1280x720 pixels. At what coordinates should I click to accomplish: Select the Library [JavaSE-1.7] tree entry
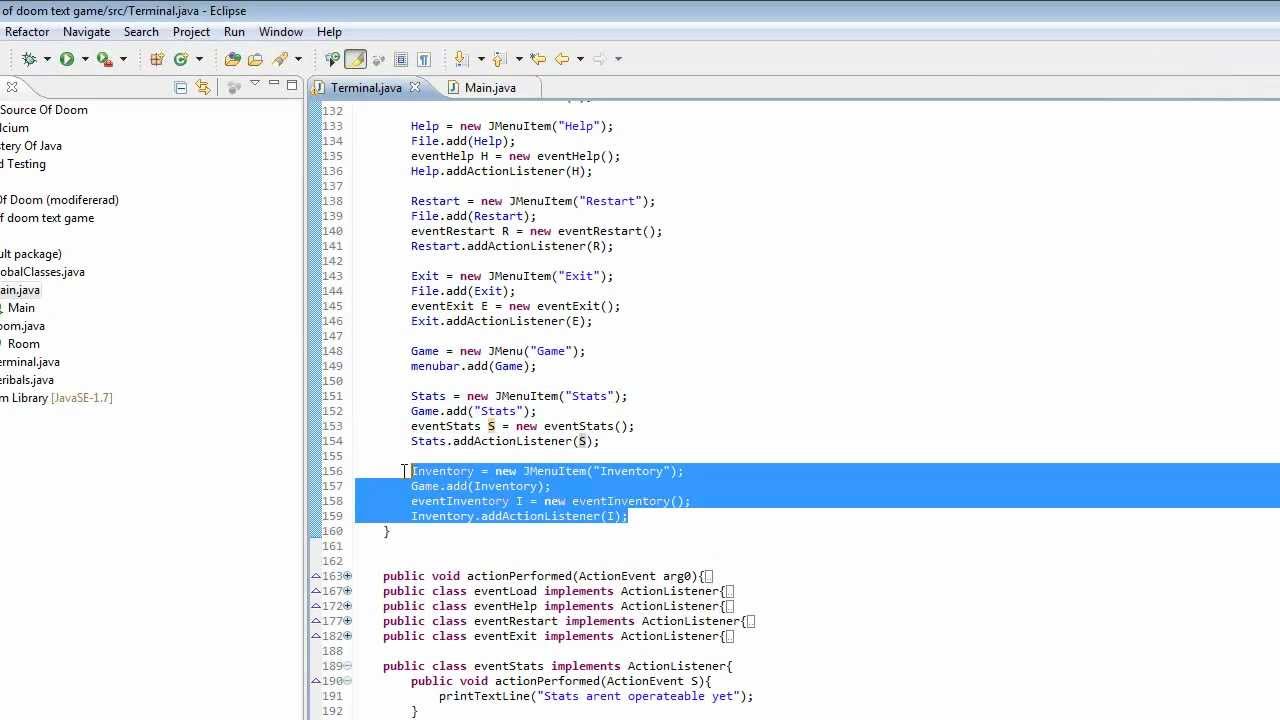56,398
